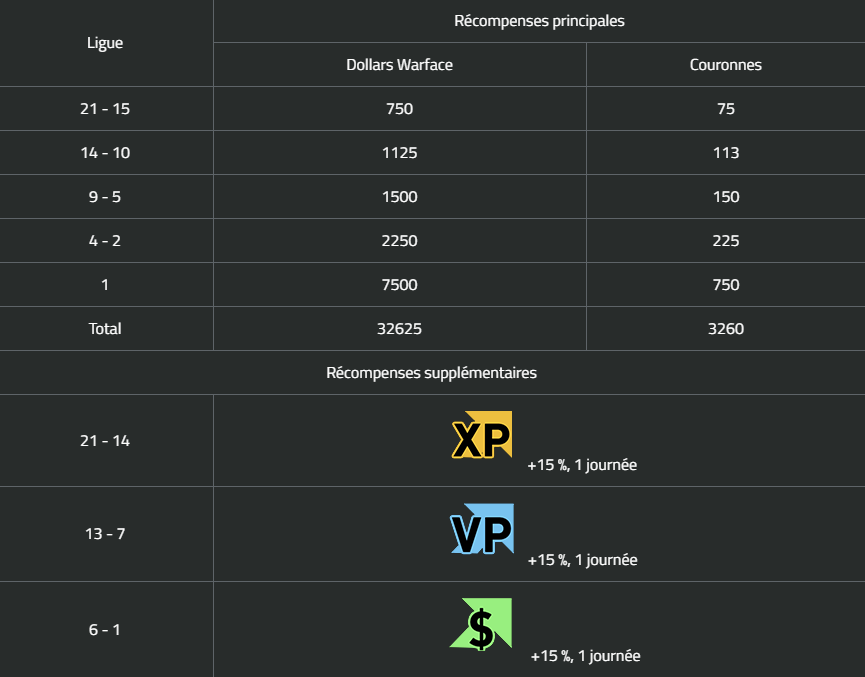Click the yellow XP booster icon
The image size is (865, 677).
(482, 435)
